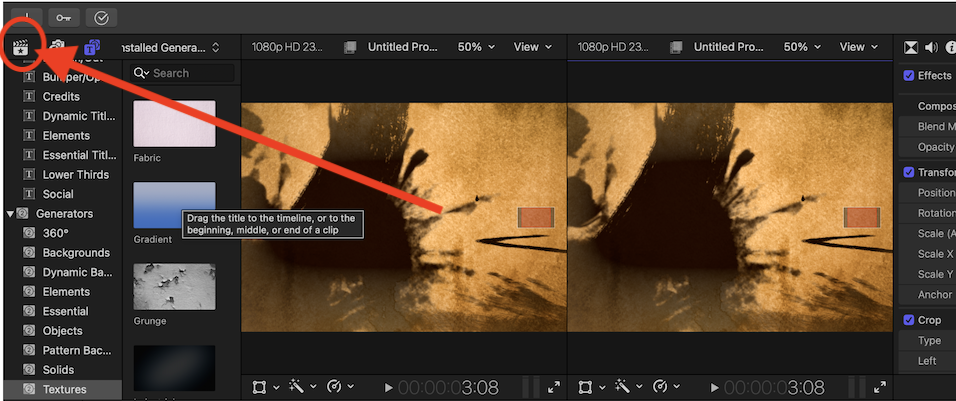The image size is (956, 401).
Task: Click the Scale Y row in inspector
Action: click(x=927, y=274)
